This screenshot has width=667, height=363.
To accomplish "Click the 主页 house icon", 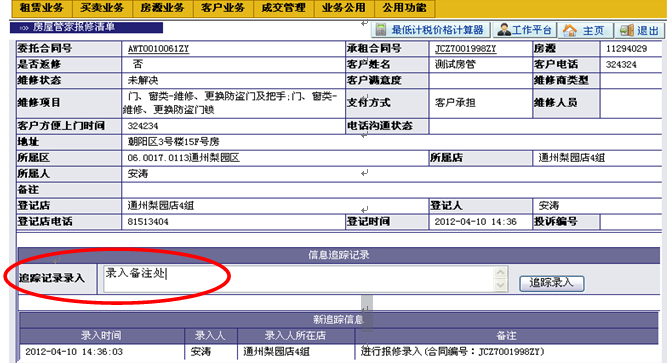I will click(570, 30).
